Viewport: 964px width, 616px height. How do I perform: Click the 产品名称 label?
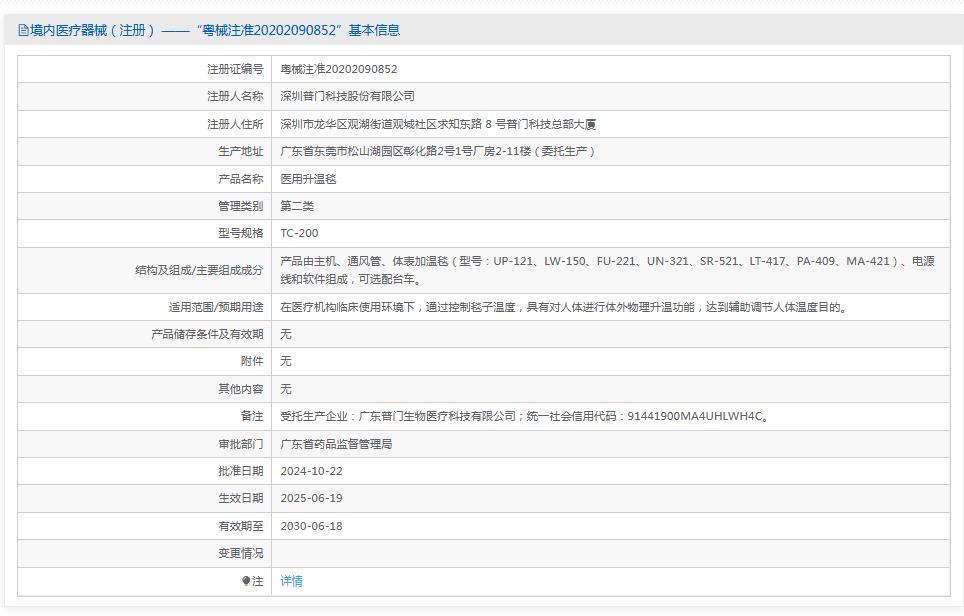240,179
